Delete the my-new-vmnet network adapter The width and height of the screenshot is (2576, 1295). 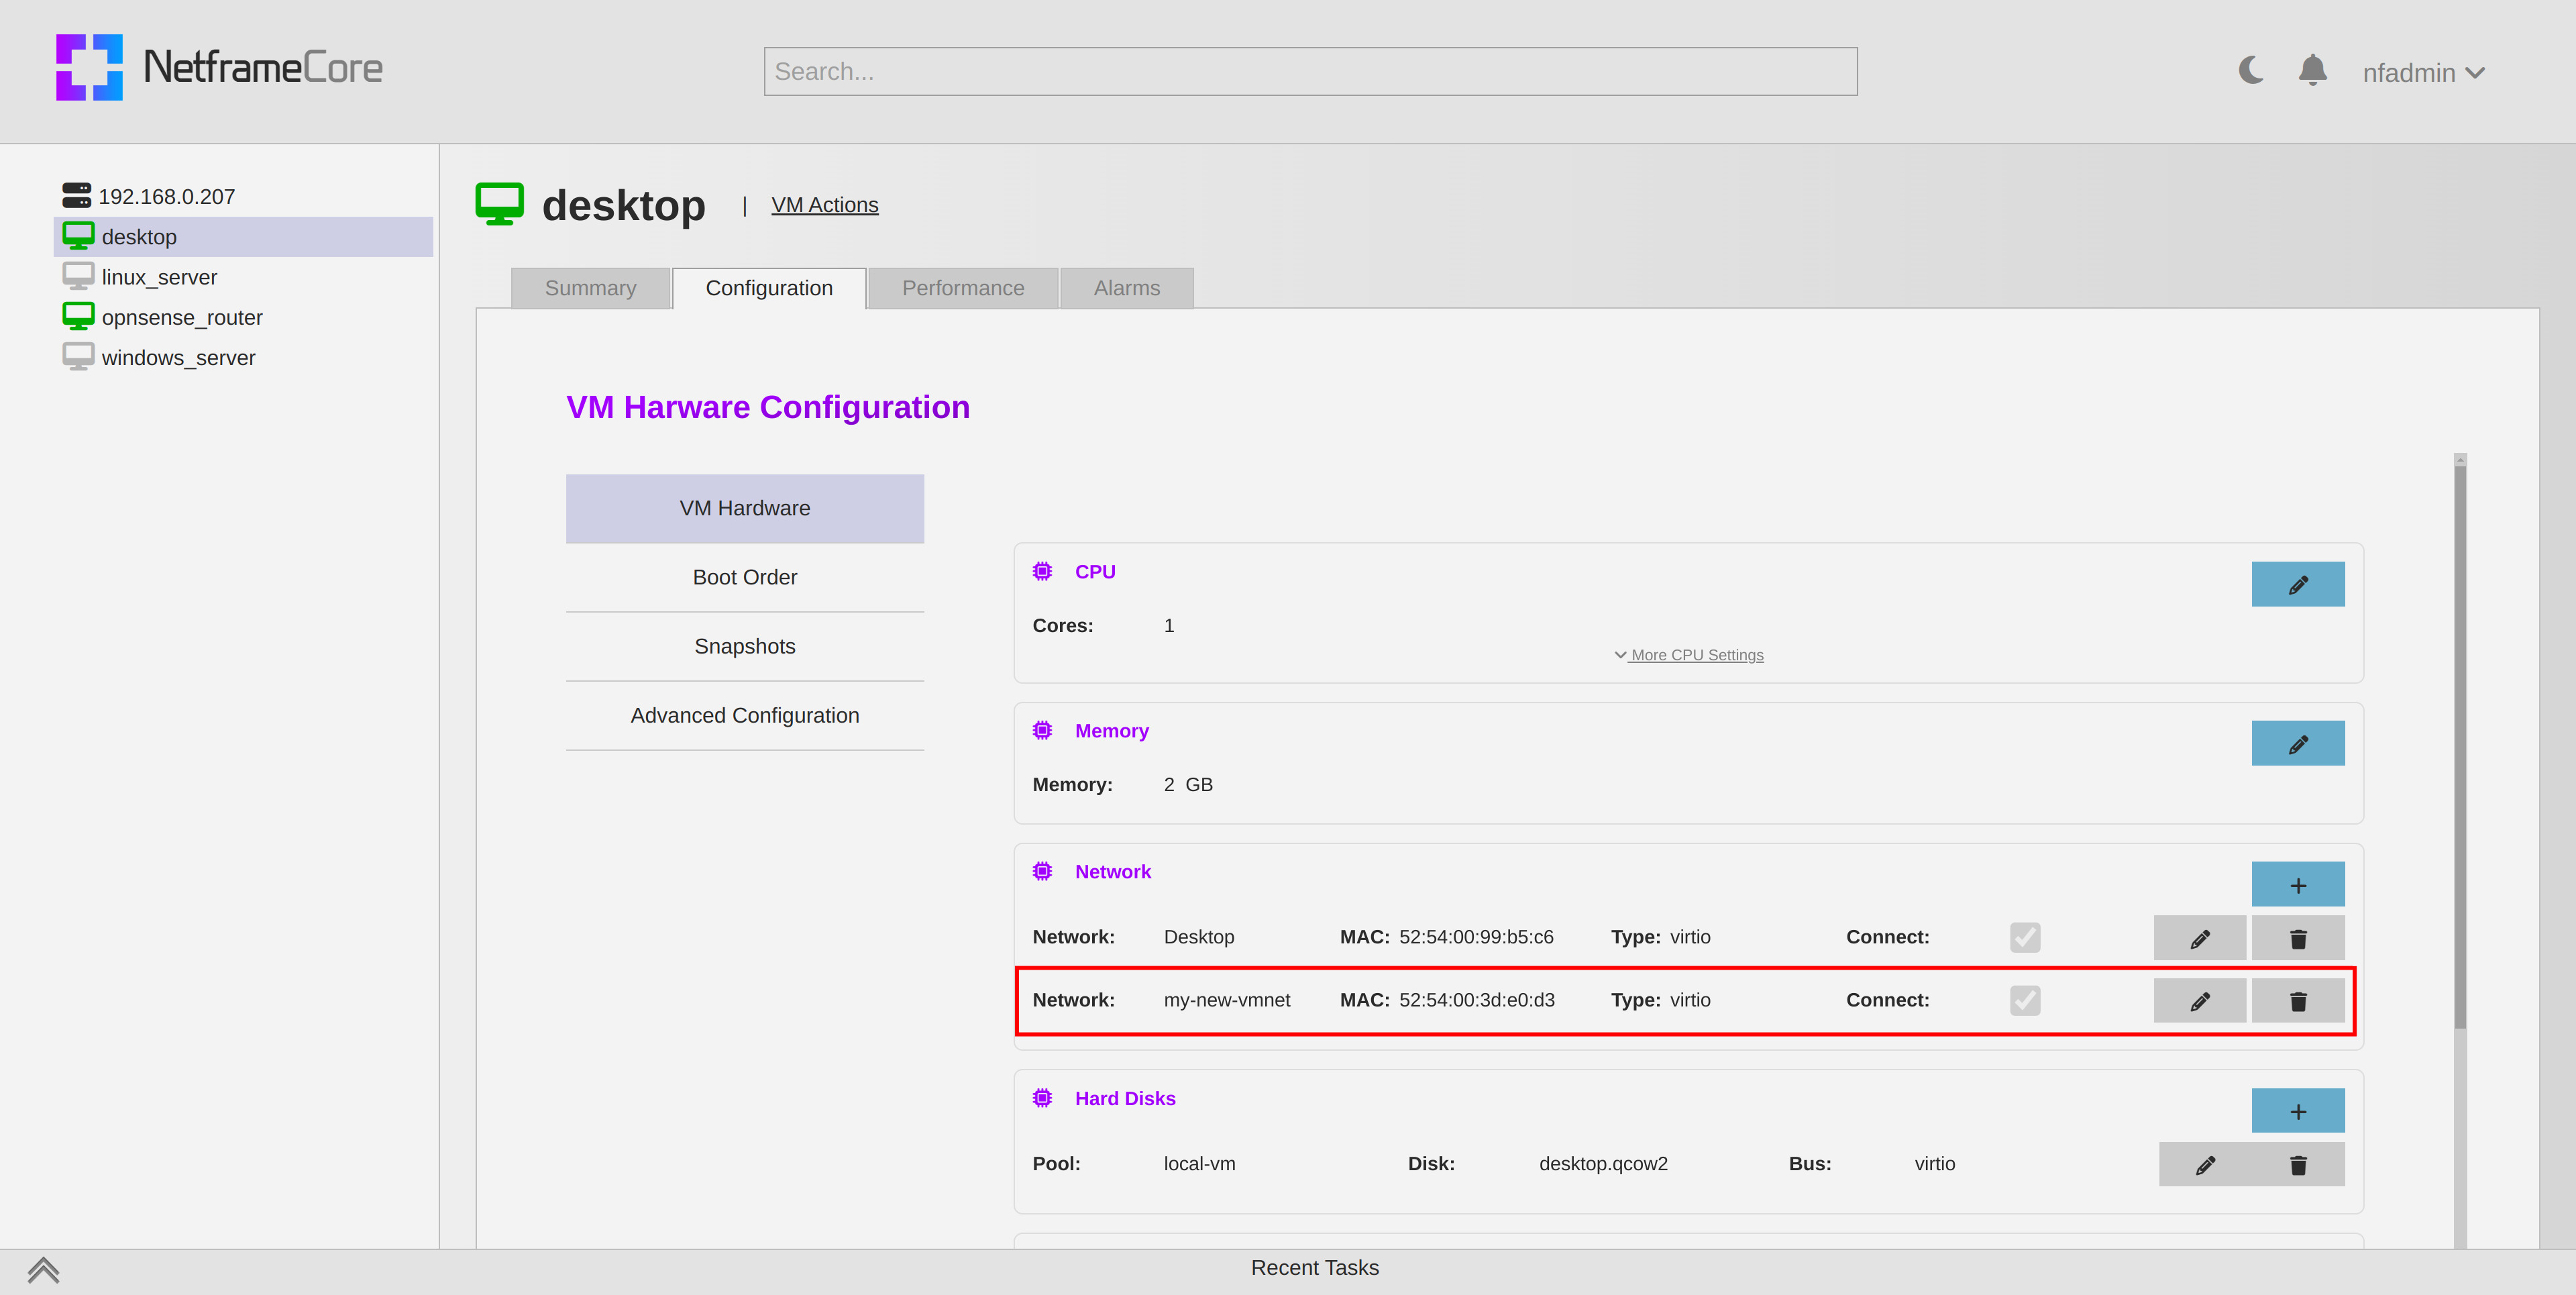[2298, 1001]
